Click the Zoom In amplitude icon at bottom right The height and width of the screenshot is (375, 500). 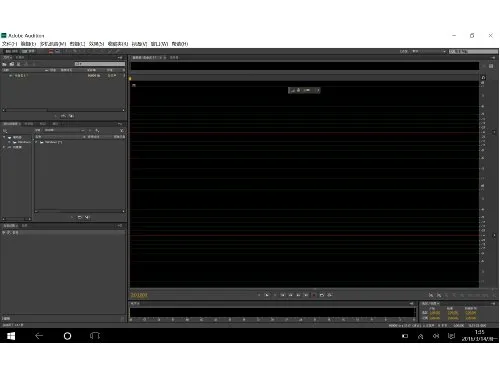431,295
